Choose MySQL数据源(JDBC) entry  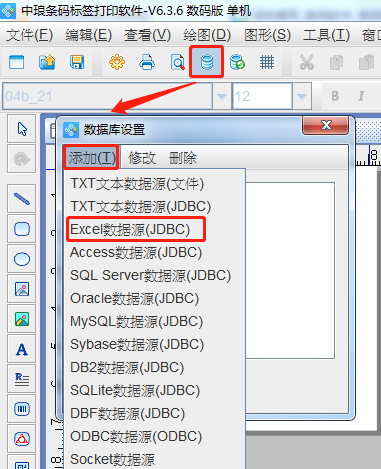coord(154,321)
